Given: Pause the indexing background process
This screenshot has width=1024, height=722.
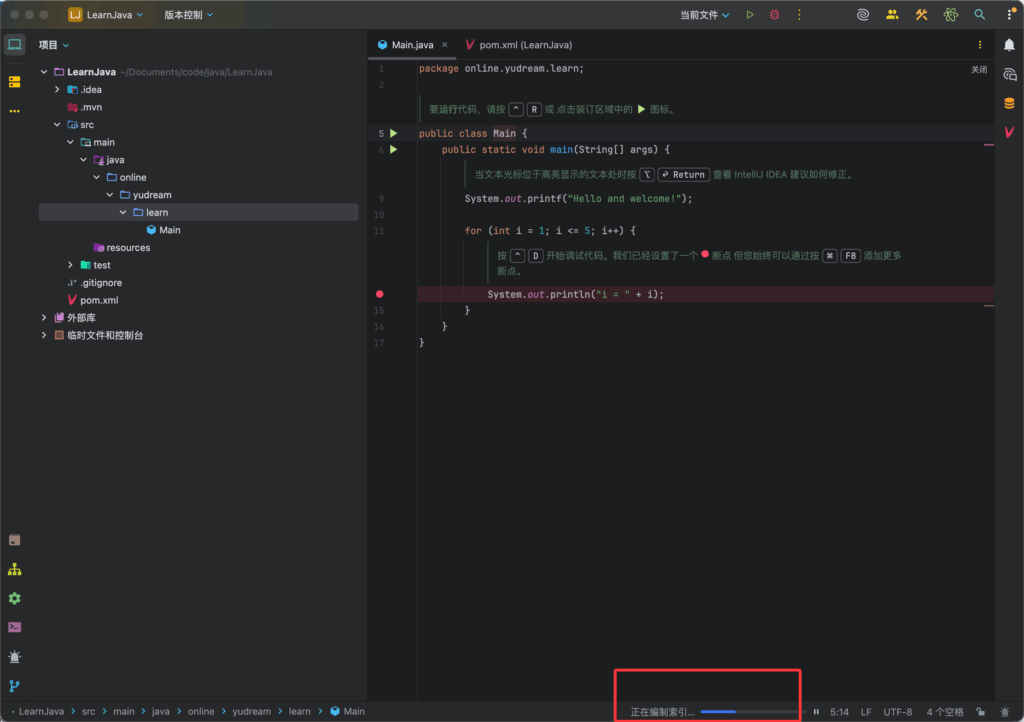Looking at the screenshot, I should (x=816, y=712).
